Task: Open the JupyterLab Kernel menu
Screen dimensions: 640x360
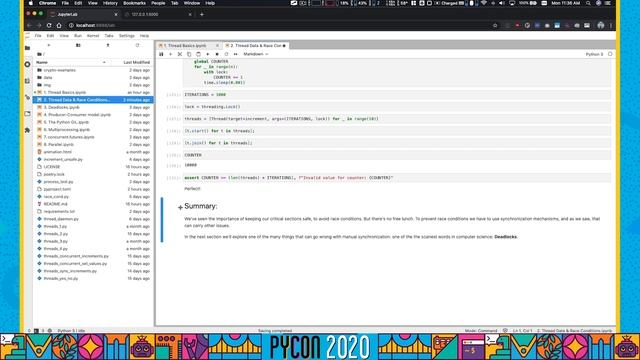Action: point(93,36)
